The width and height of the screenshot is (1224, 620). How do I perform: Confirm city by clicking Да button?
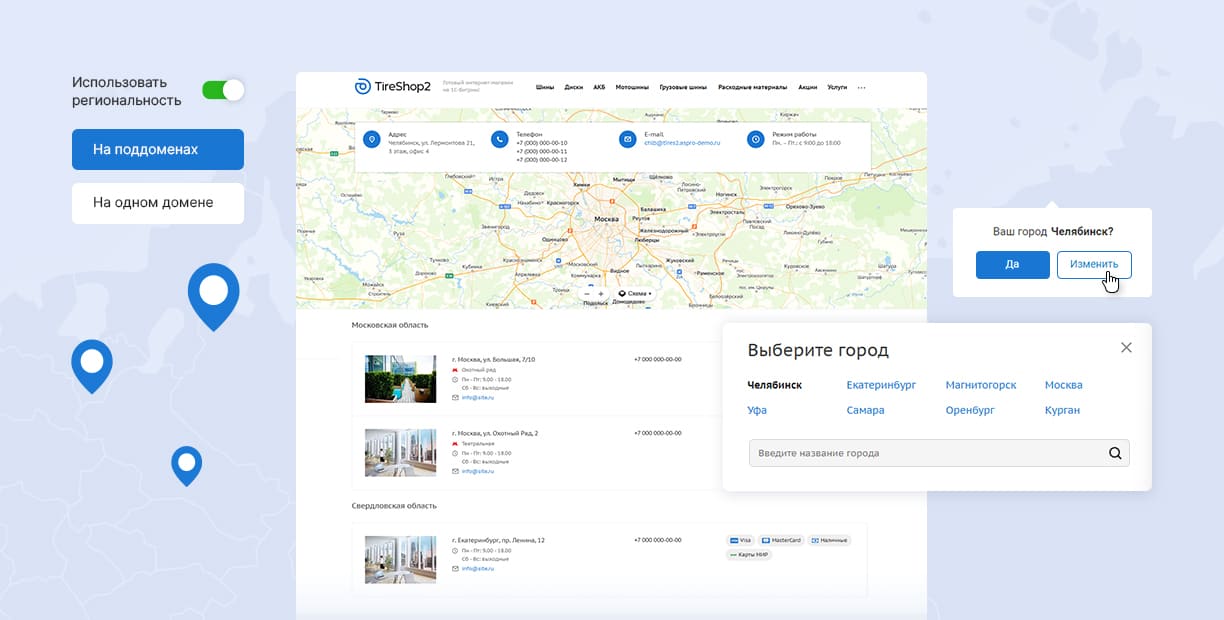tap(1012, 264)
